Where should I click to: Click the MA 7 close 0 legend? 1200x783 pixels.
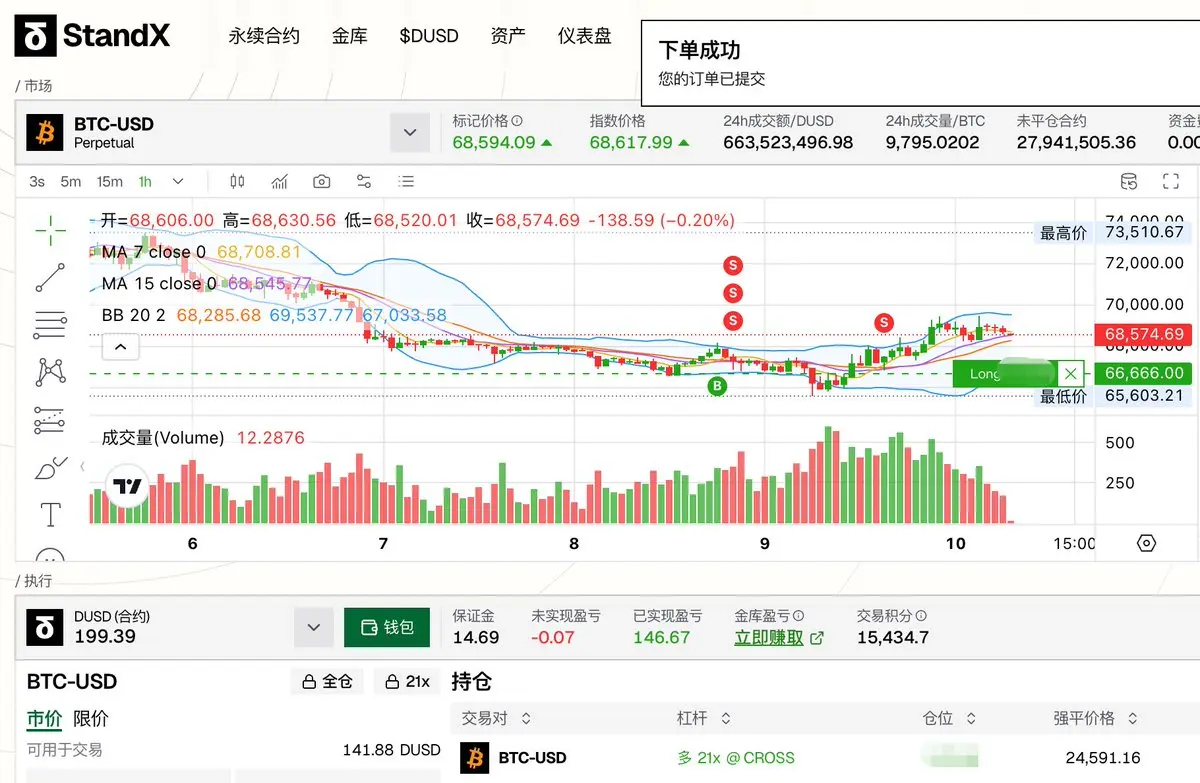[153, 252]
